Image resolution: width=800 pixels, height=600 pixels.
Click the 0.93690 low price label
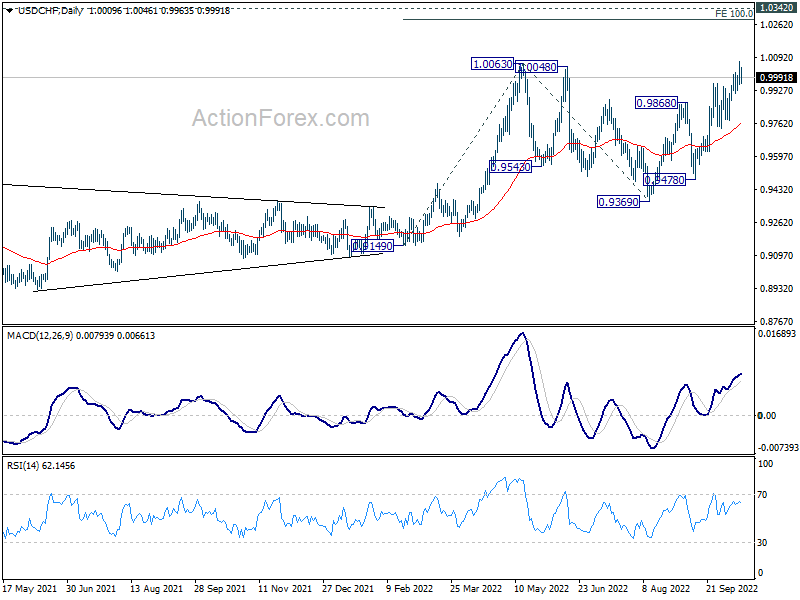618,202
